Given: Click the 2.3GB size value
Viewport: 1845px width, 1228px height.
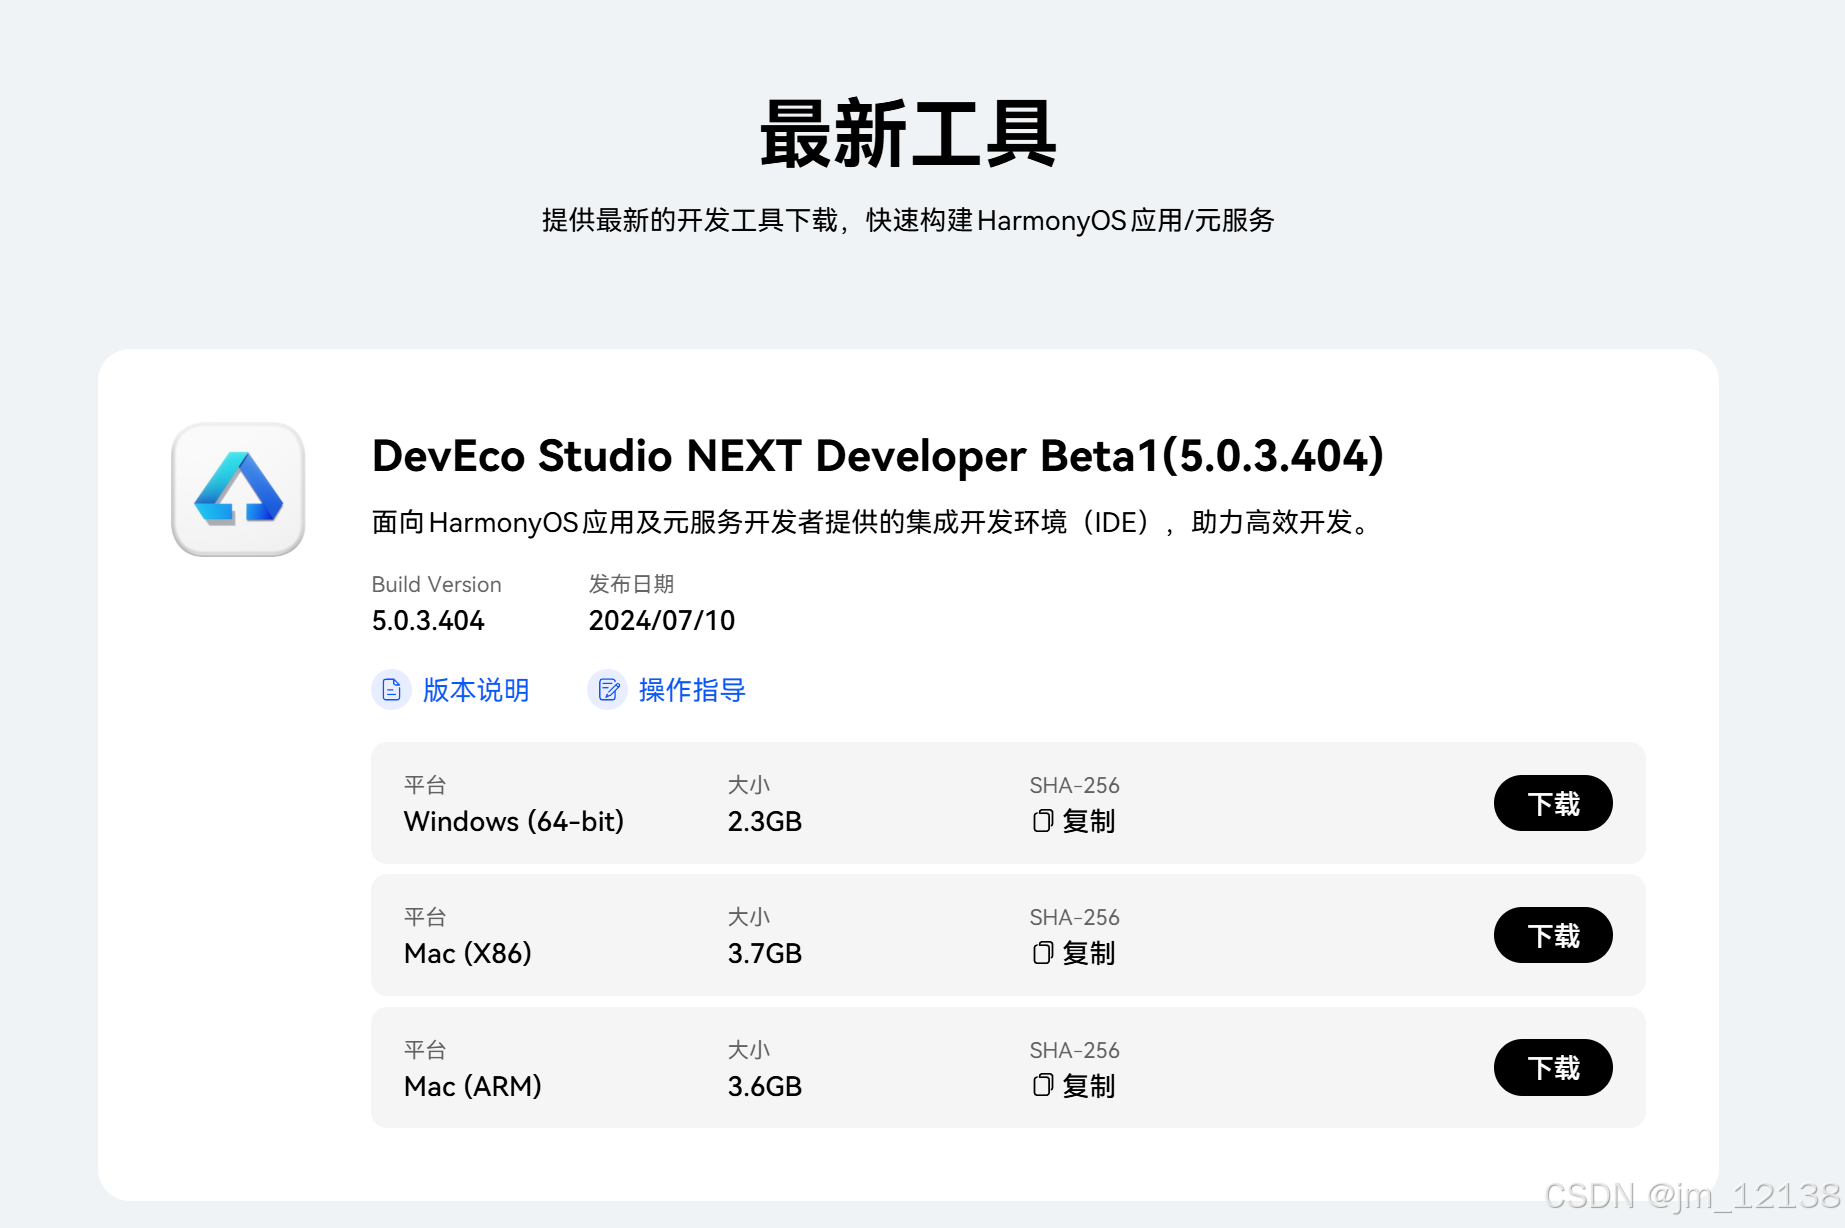Looking at the screenshot, I should pyautogui.click(x=765, y=821).
